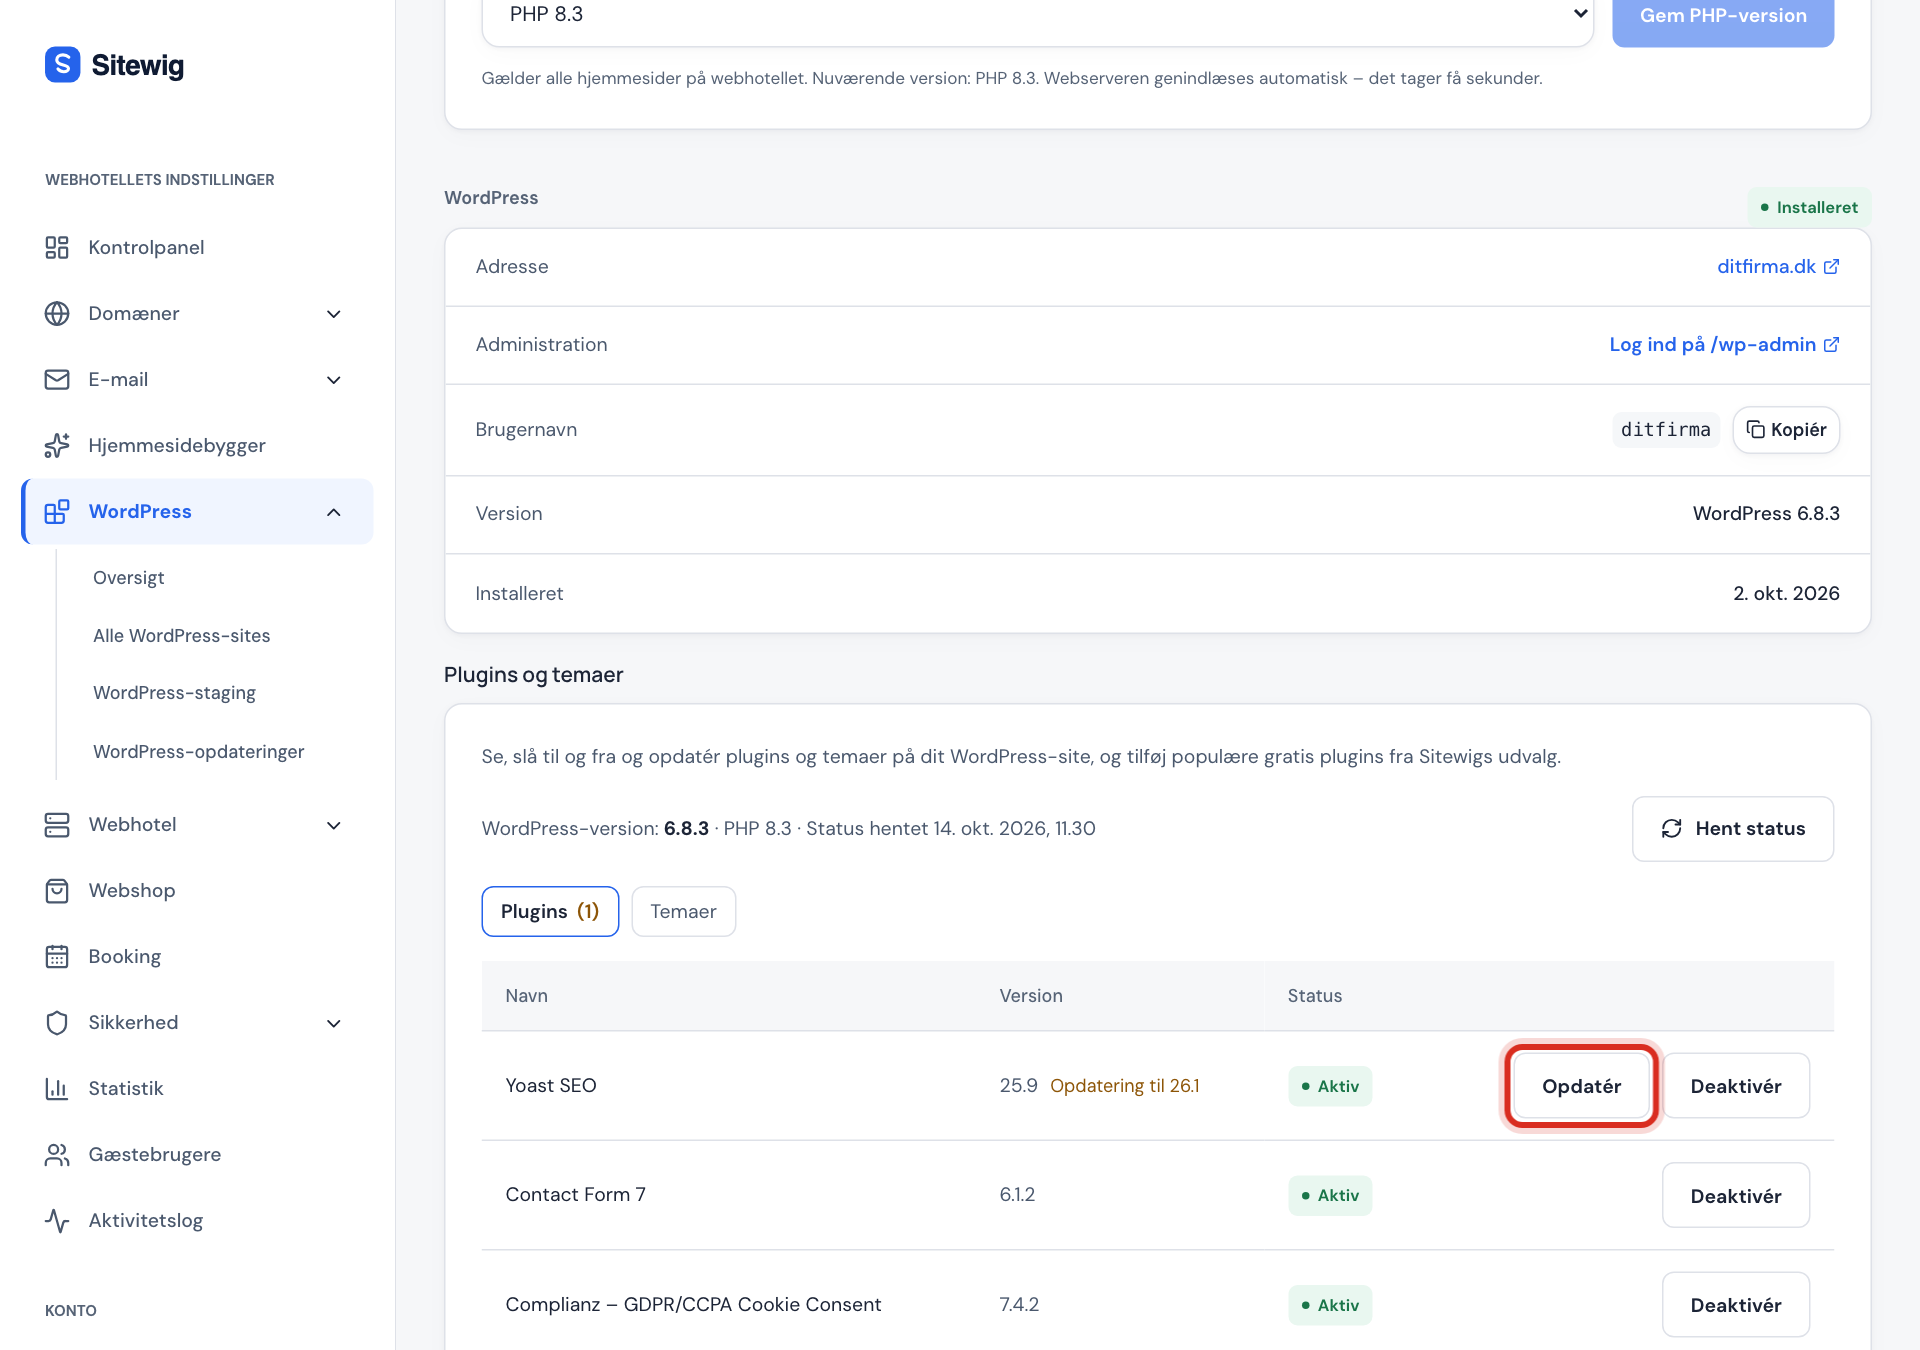Deactivate the Yoast SEO plugin

pos(1736,1085)
